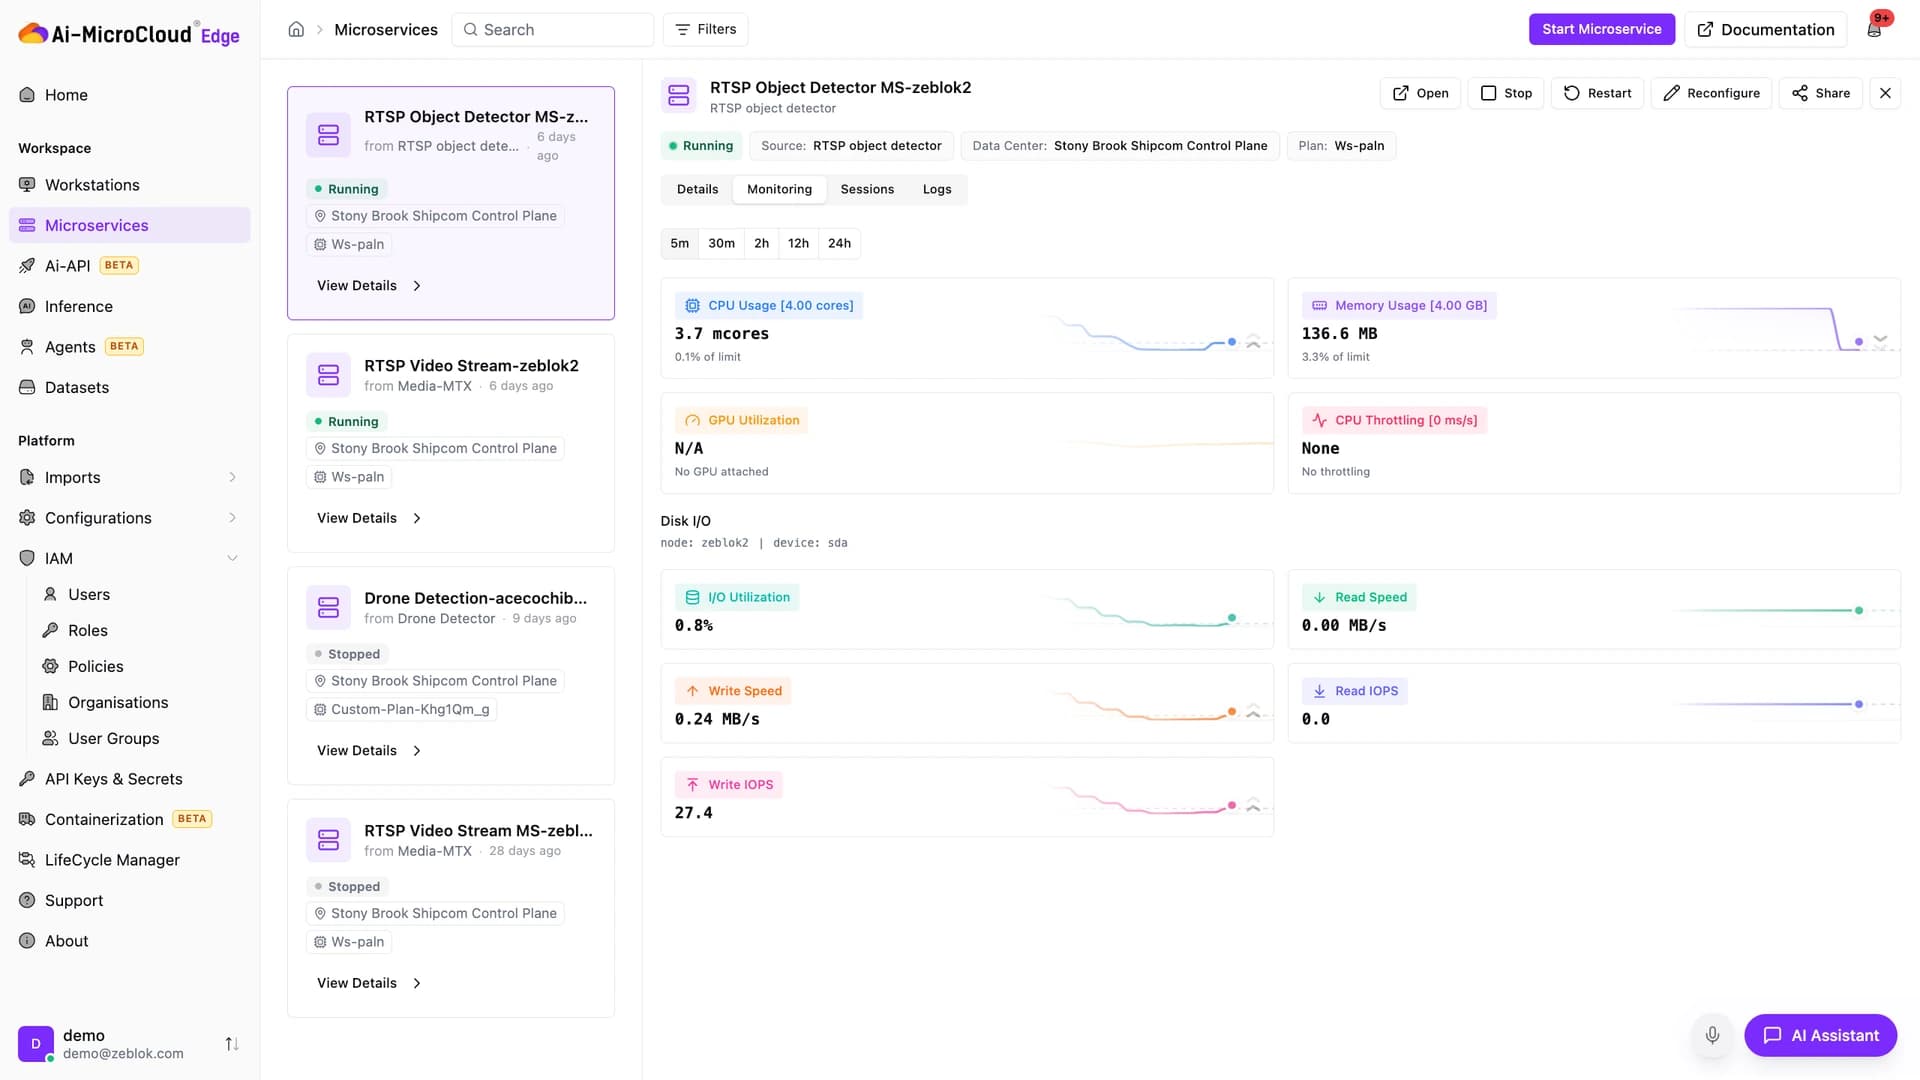
Task: Click the Search input field
Action: coord(553,29)
